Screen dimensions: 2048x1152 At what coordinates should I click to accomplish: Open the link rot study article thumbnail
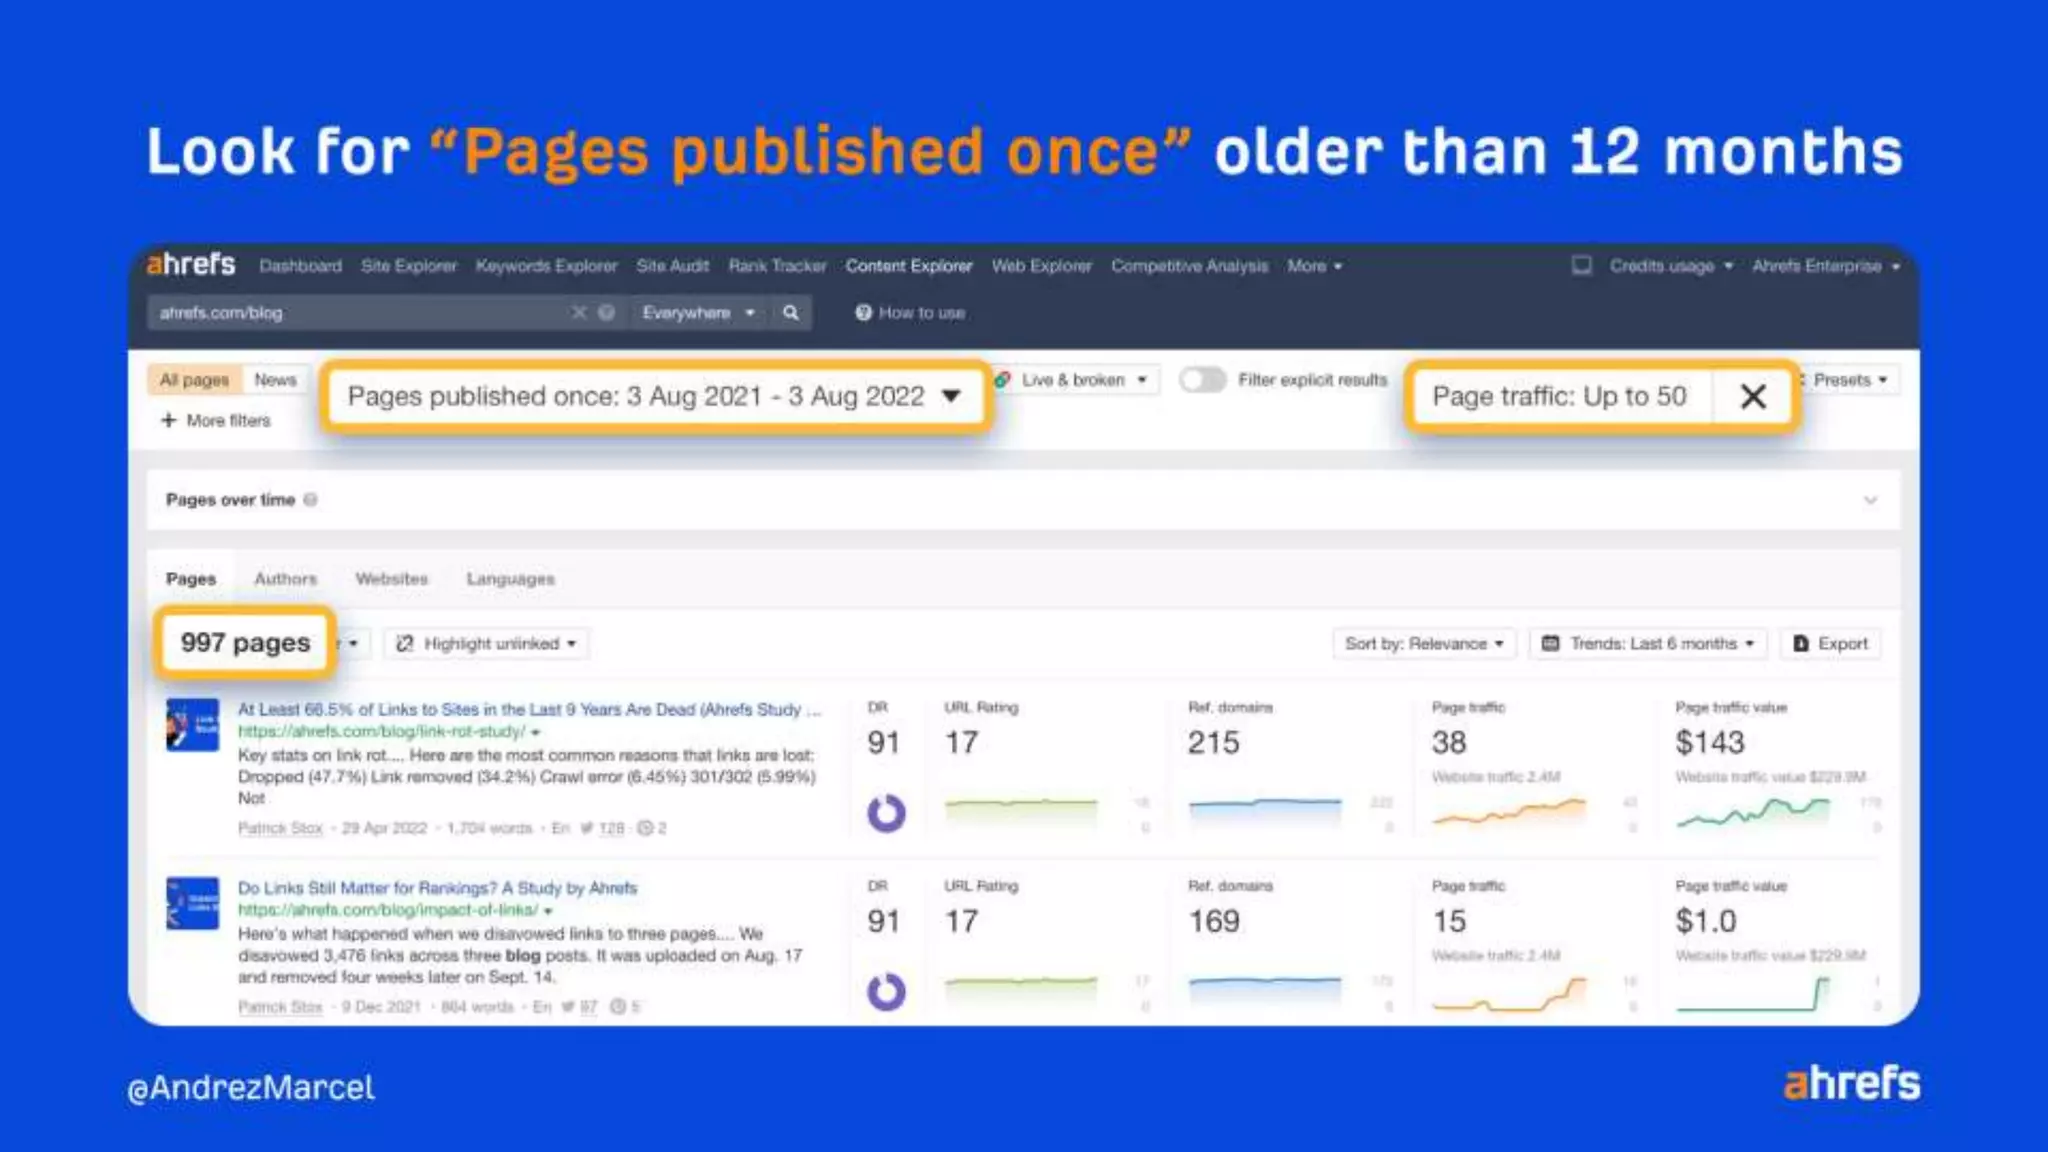192,725
